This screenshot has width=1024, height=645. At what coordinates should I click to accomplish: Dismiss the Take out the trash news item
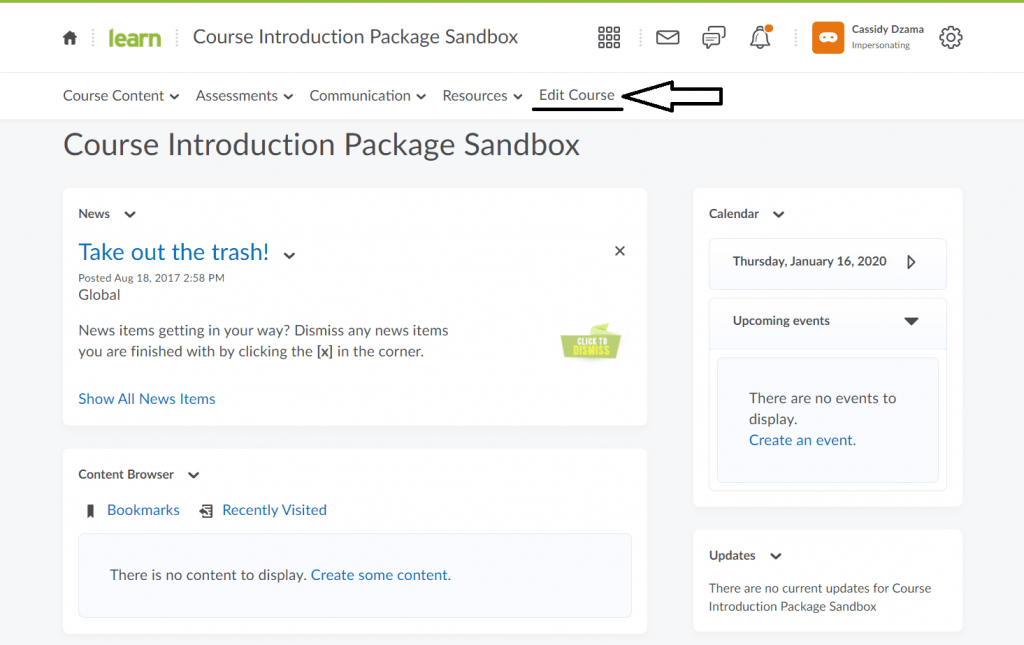[620, 251]
